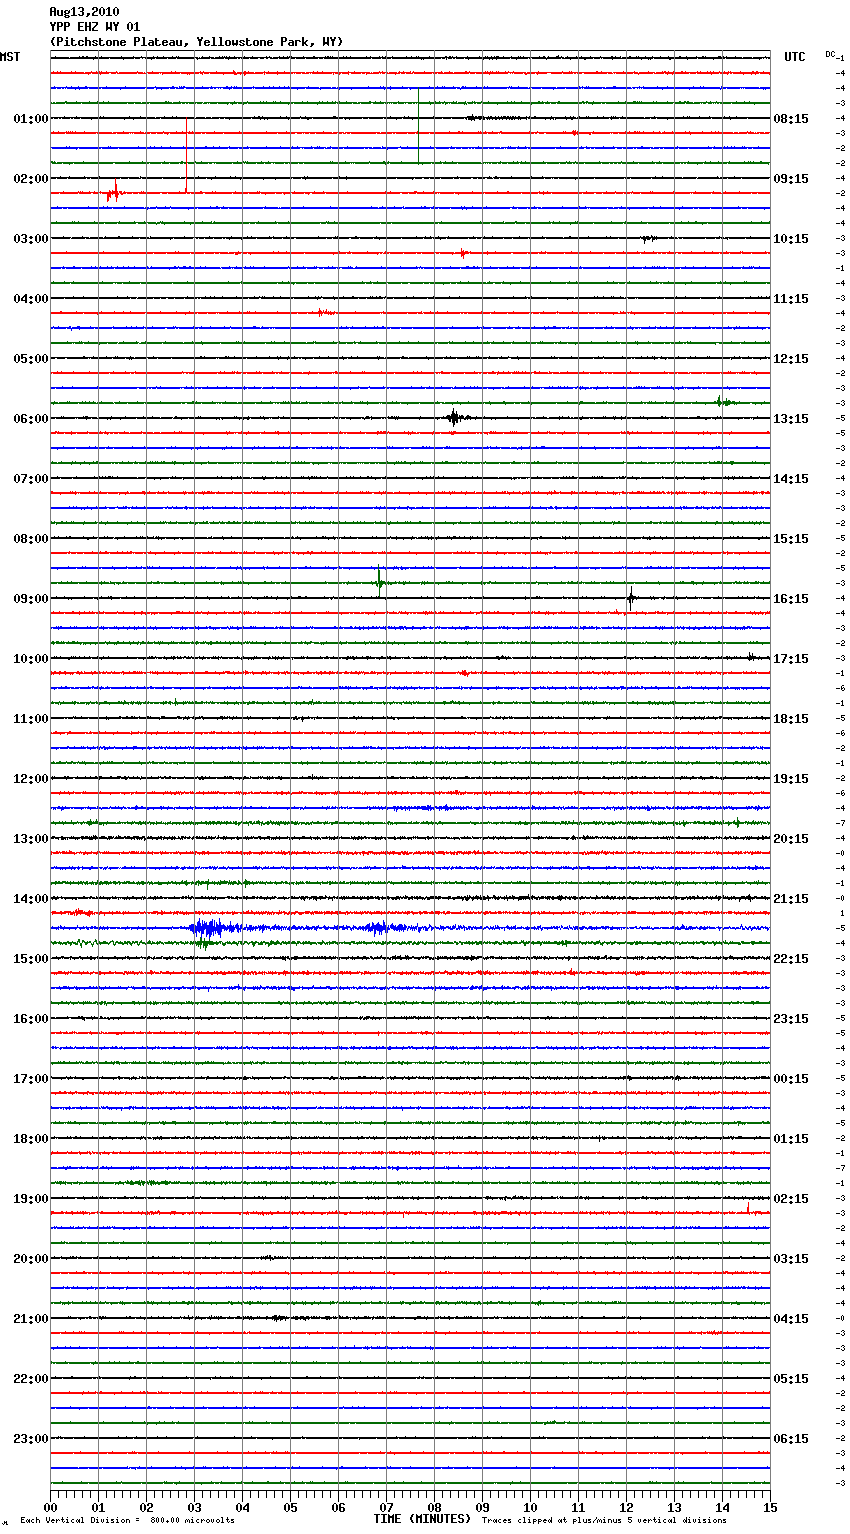The width and height of the screenshot is (850, 1534).
Task: Select the 05:00 MST time label
Action: tap(31, 359)
